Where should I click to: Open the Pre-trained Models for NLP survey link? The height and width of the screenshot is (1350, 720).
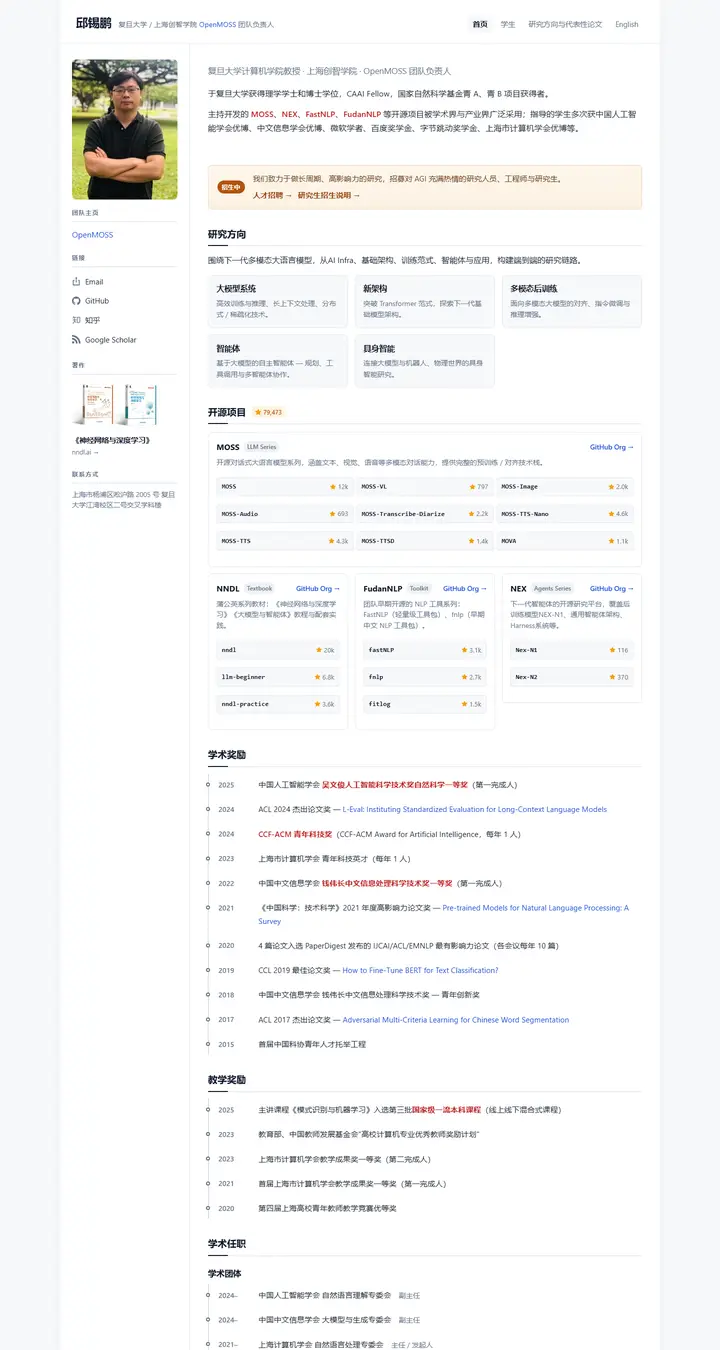443,914
